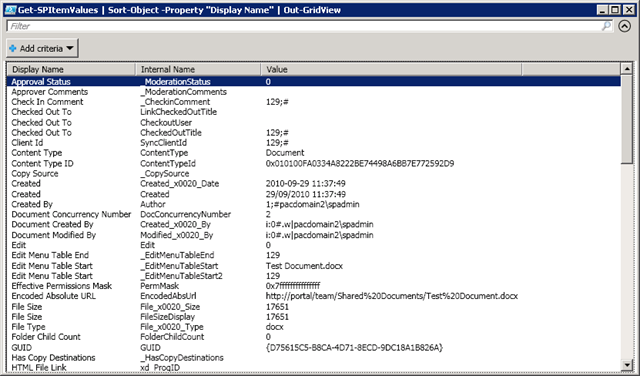The height and width of the screenshot is (376, 640).
Task: Select Encoded Absolute URL row
Action: coord(313,296)
